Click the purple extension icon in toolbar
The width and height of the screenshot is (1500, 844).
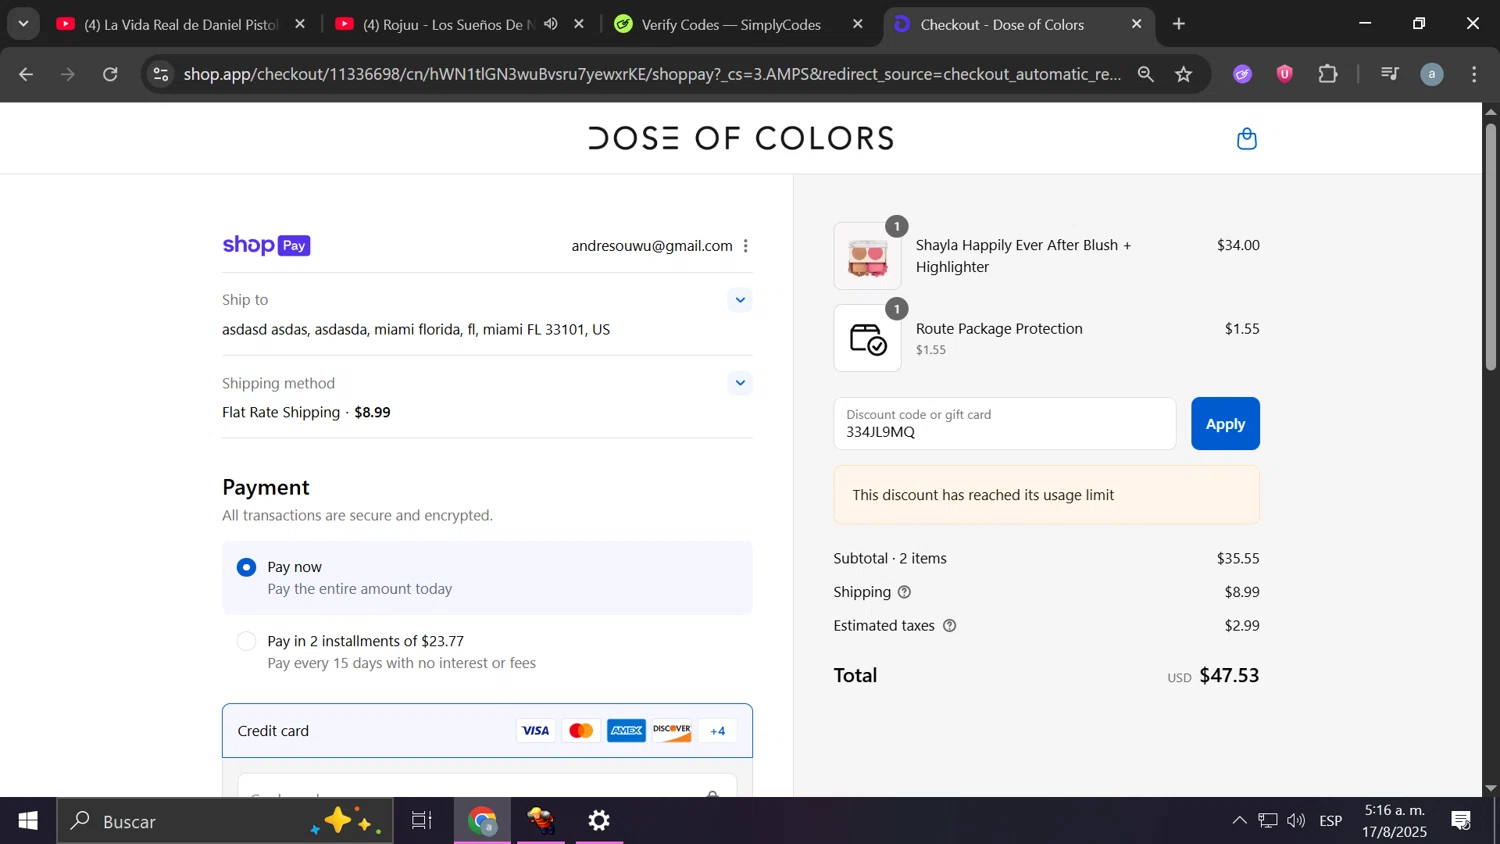(x=1243, y=74)
